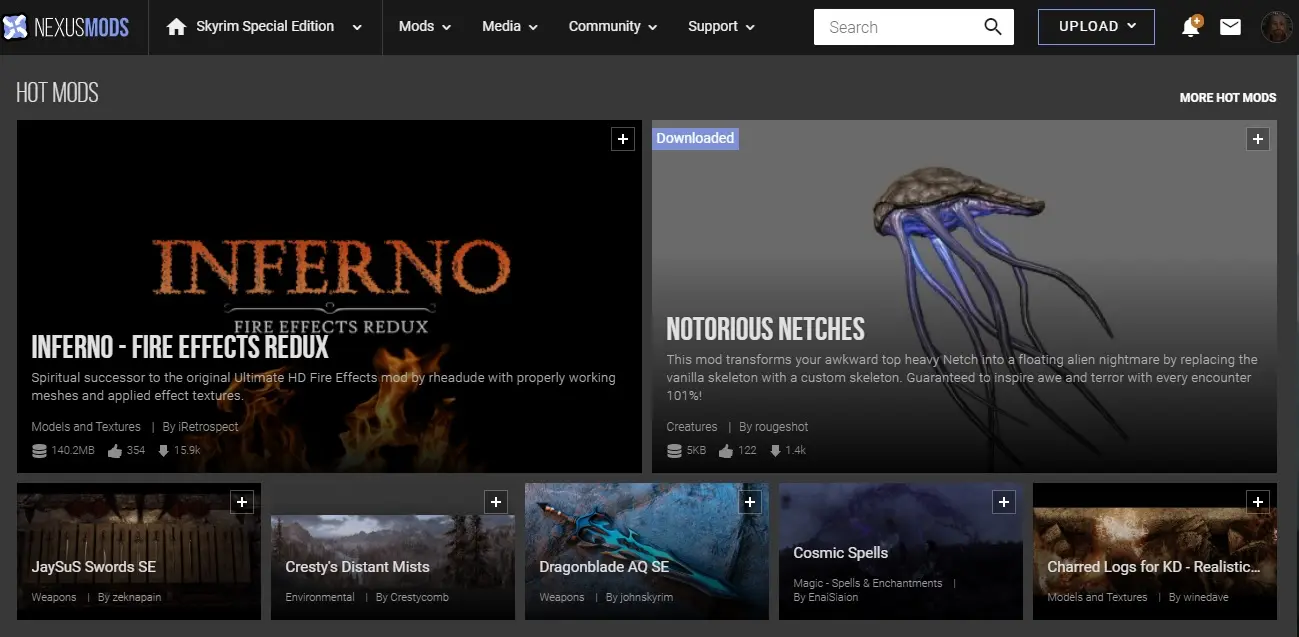Click the Hot Mods section heading
Viewport: 1299px width, 637px height.
pos(57,94)
